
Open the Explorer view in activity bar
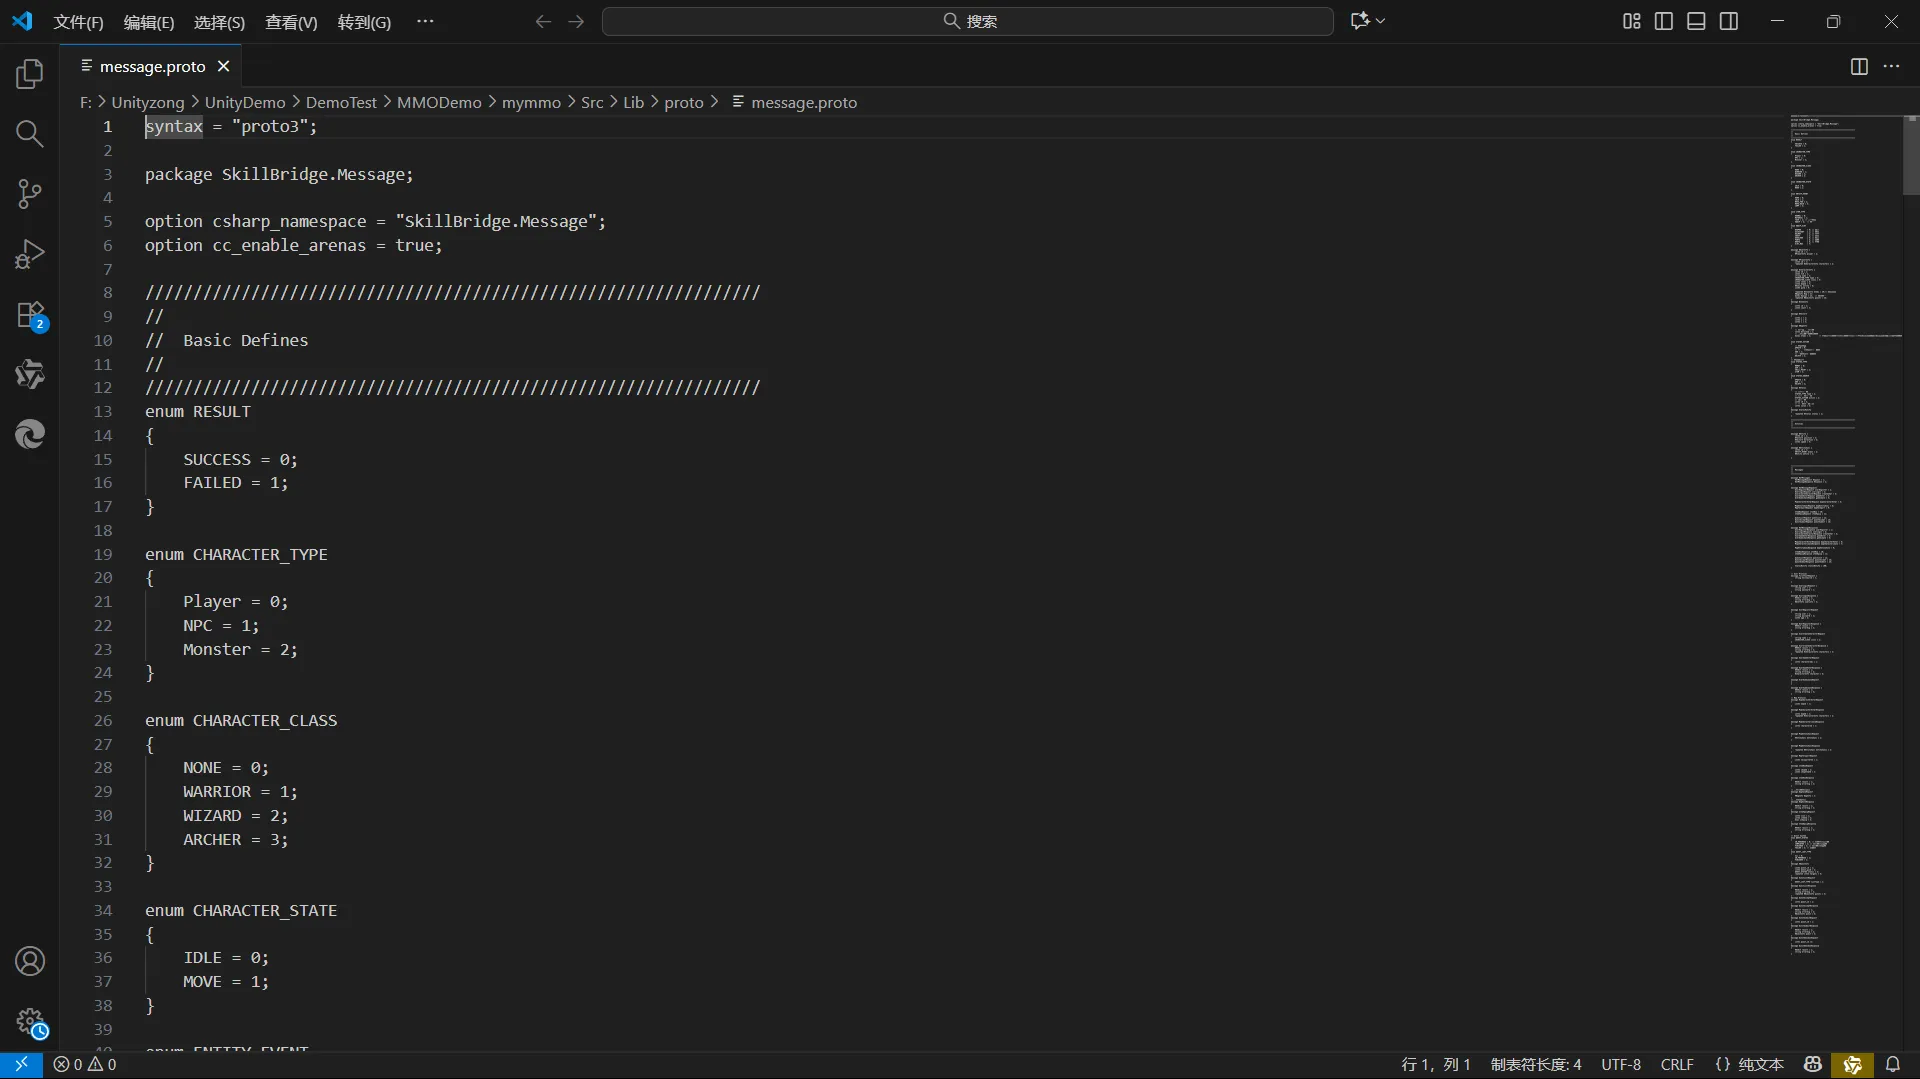coord(30,74)
